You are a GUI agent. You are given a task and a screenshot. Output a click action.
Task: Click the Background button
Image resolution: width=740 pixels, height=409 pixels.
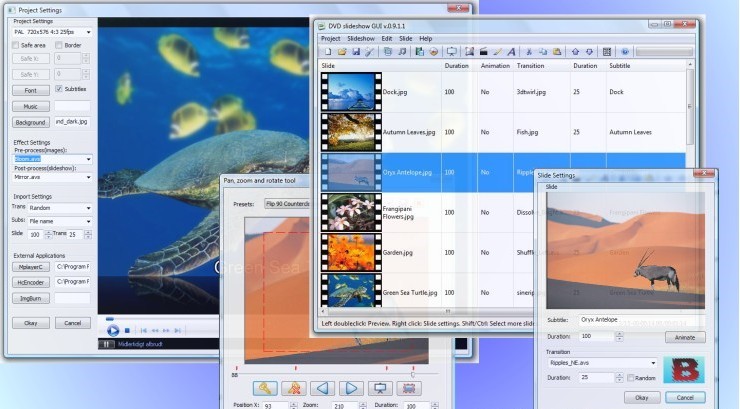(x=31, y=122)
